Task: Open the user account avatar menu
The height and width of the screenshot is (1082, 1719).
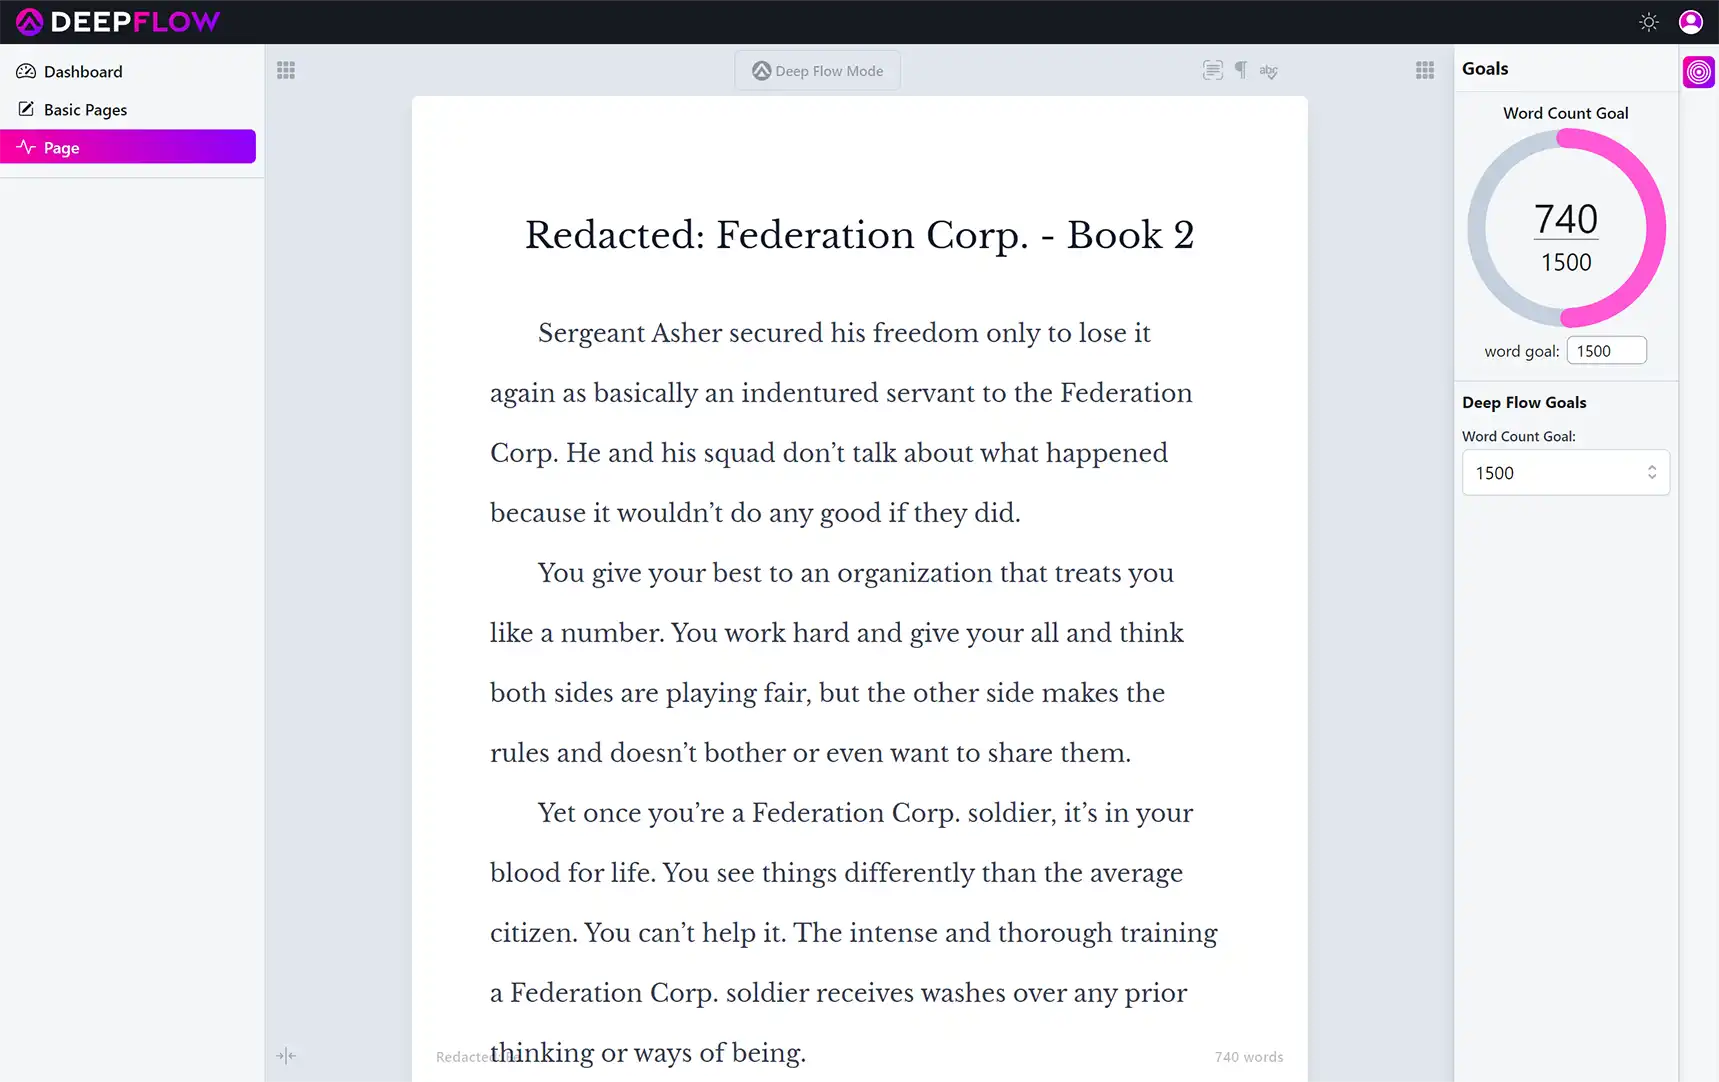Action: click(x=1690, y=21)
